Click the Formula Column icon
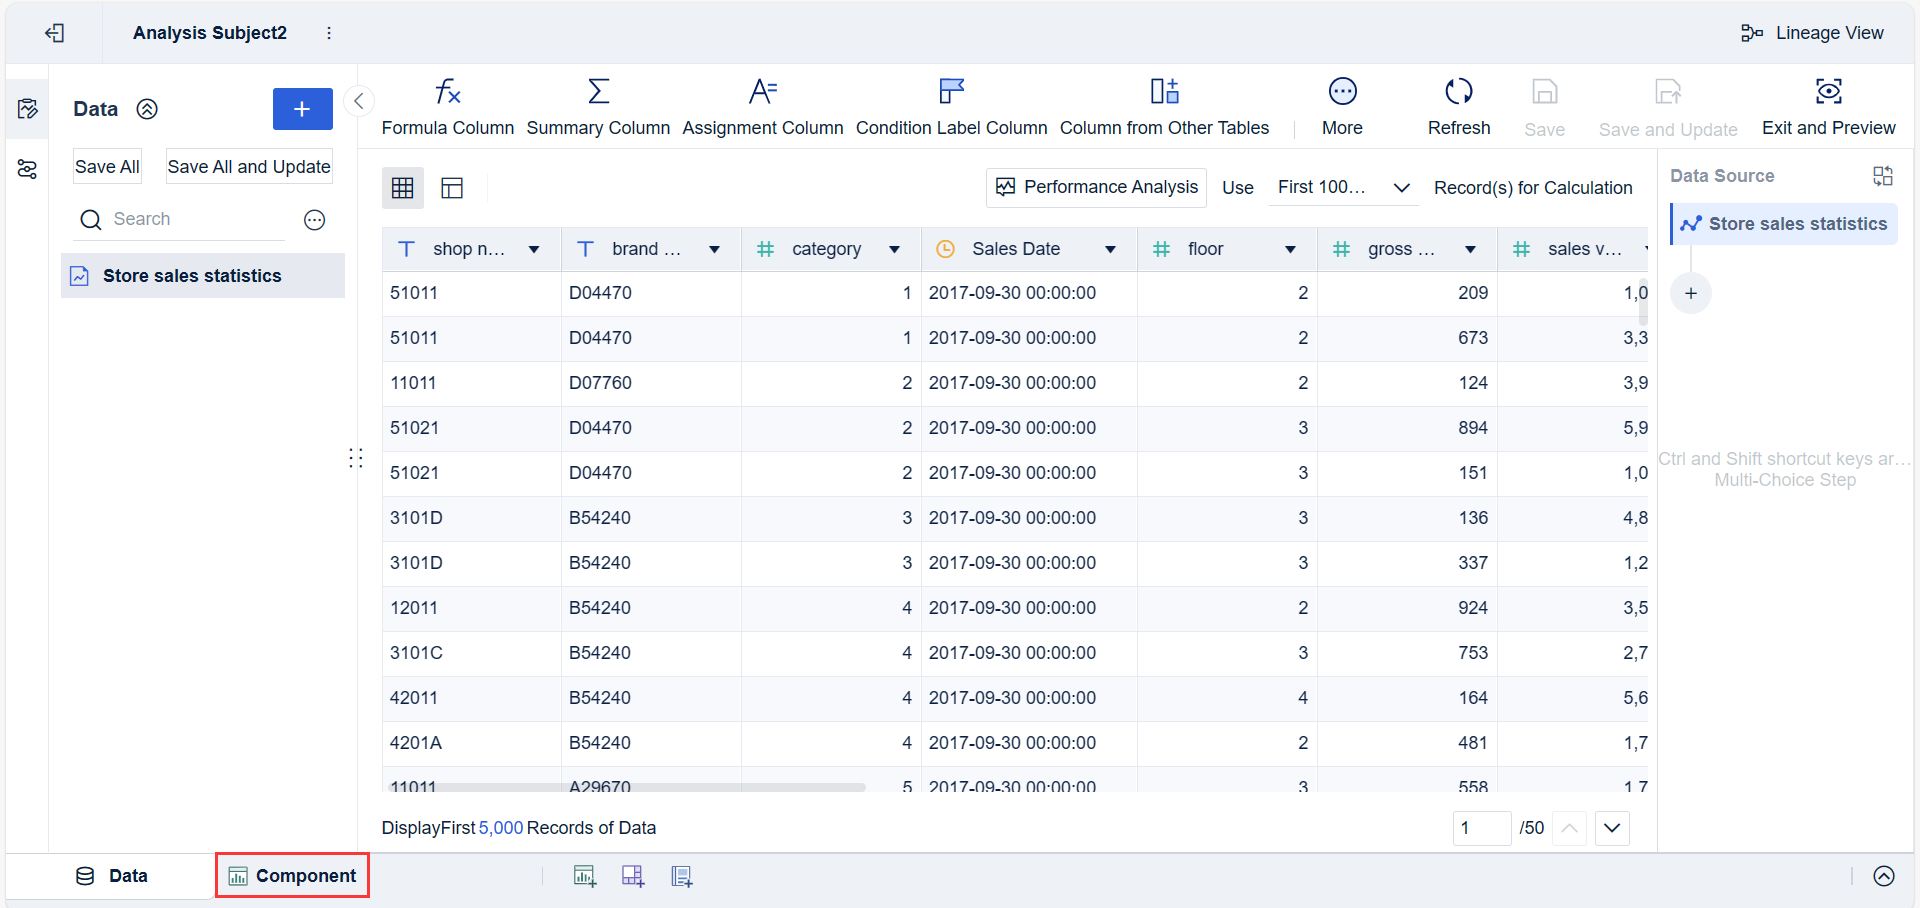1920x908 pixels. (447, 92)
